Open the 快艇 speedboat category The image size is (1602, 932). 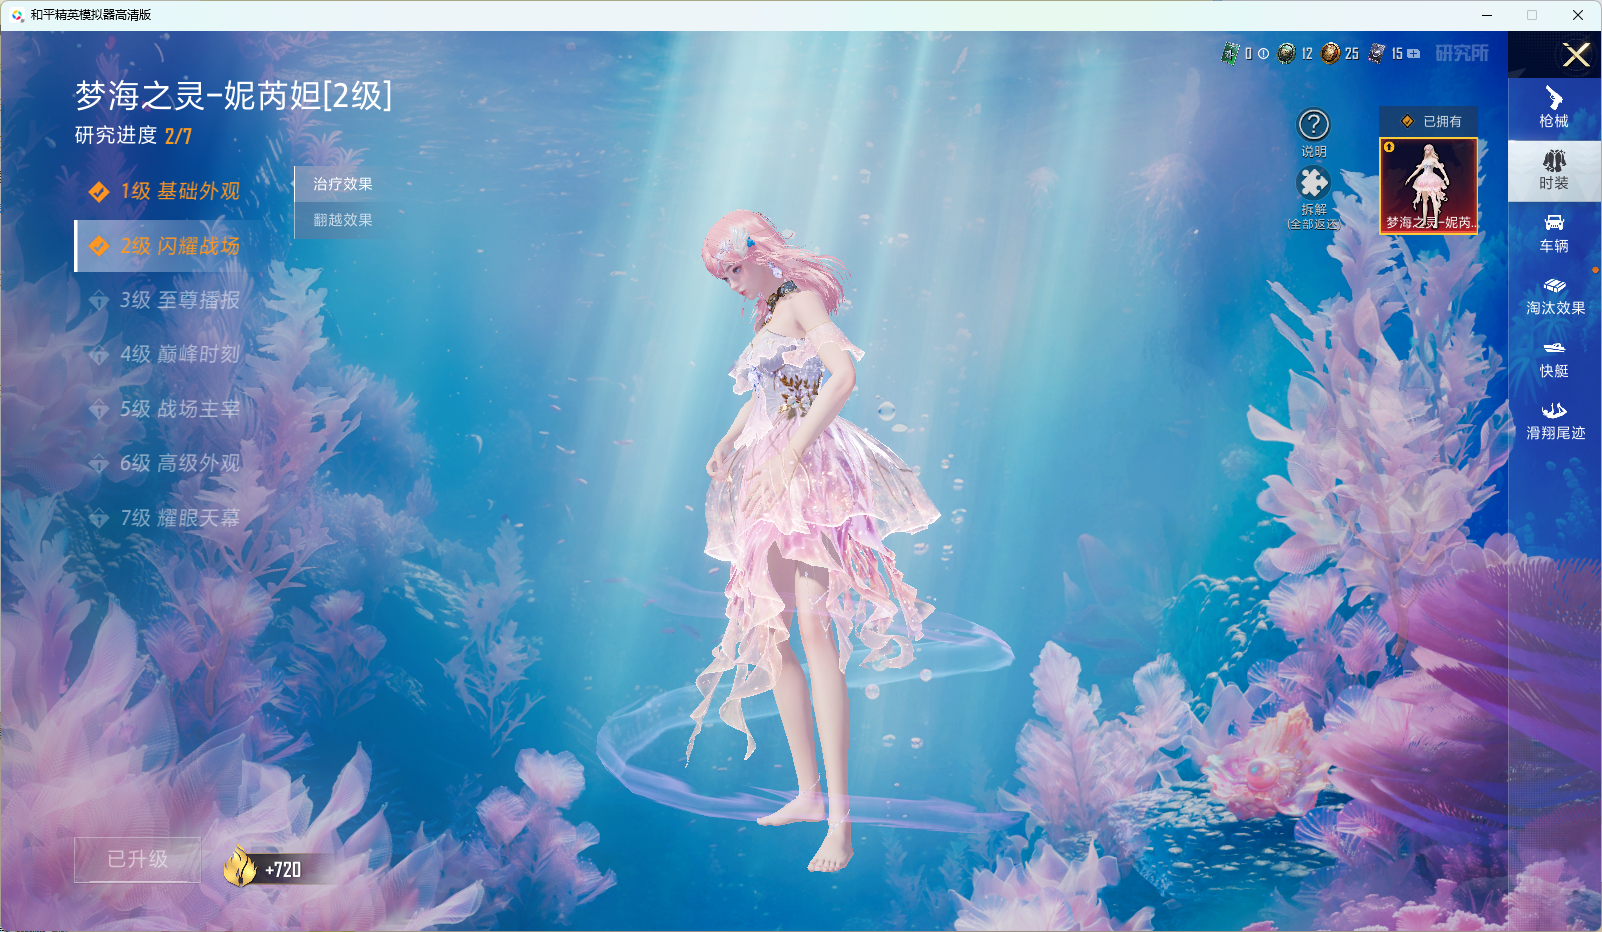coord(1553,358)
